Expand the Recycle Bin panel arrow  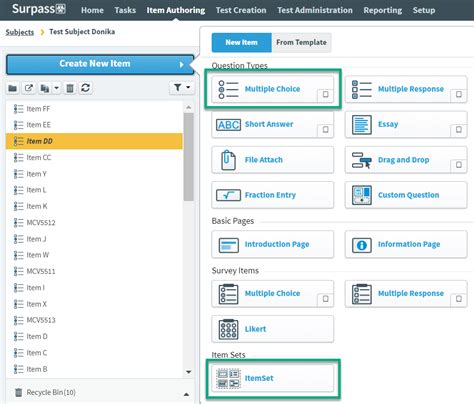pyautogui.click(x=187, y=394)
